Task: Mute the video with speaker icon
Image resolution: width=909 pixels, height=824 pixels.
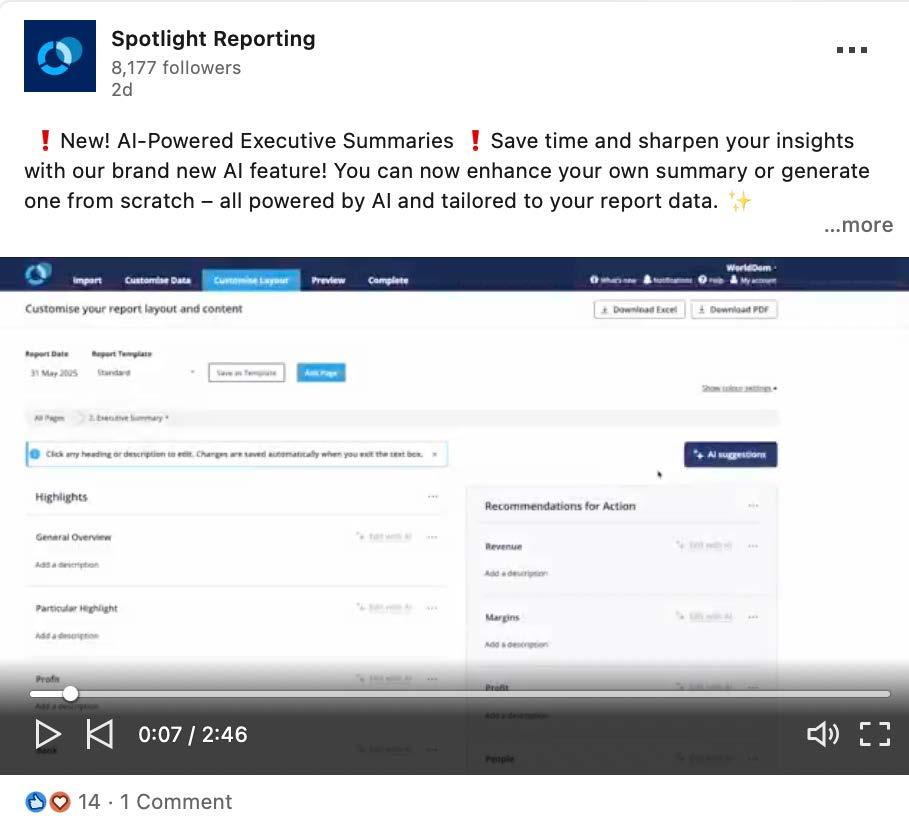Action: 823,734
